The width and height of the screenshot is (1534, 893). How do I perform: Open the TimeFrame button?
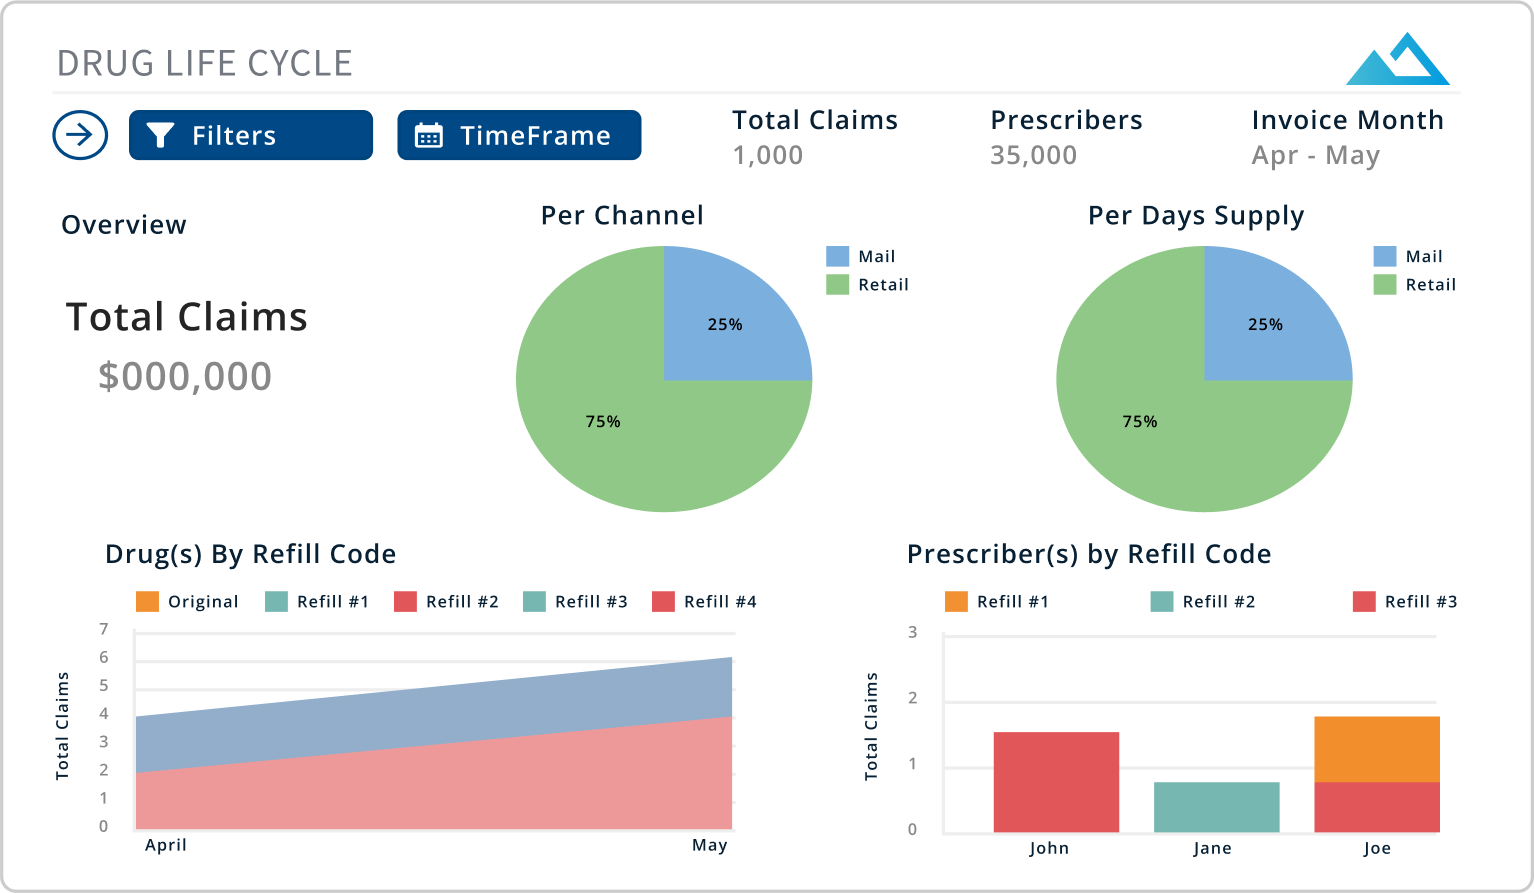pyautogui.click(x=519, y=135)
